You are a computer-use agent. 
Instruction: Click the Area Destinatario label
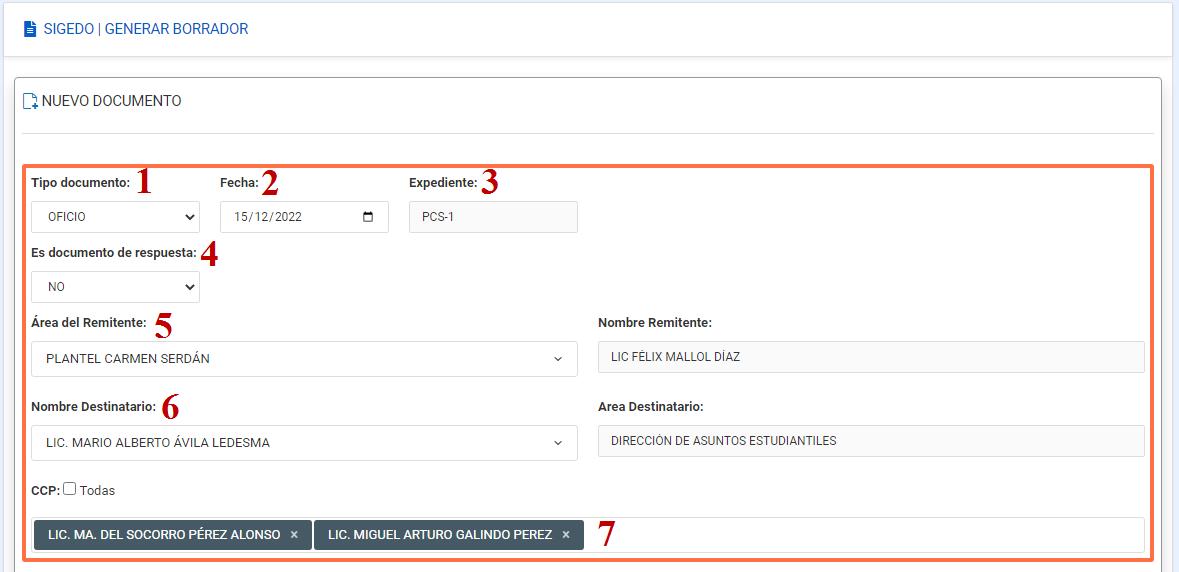650,407
